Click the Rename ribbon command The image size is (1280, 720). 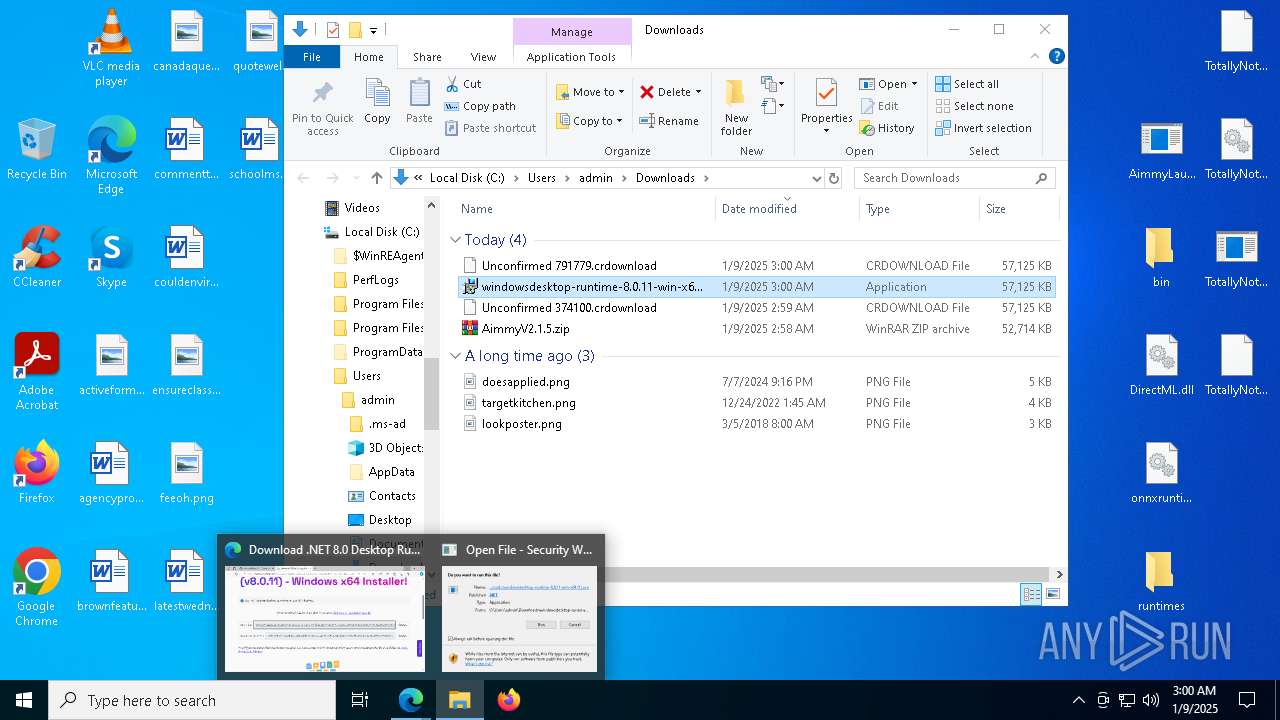pyautogui.click(x=669, y=121)
